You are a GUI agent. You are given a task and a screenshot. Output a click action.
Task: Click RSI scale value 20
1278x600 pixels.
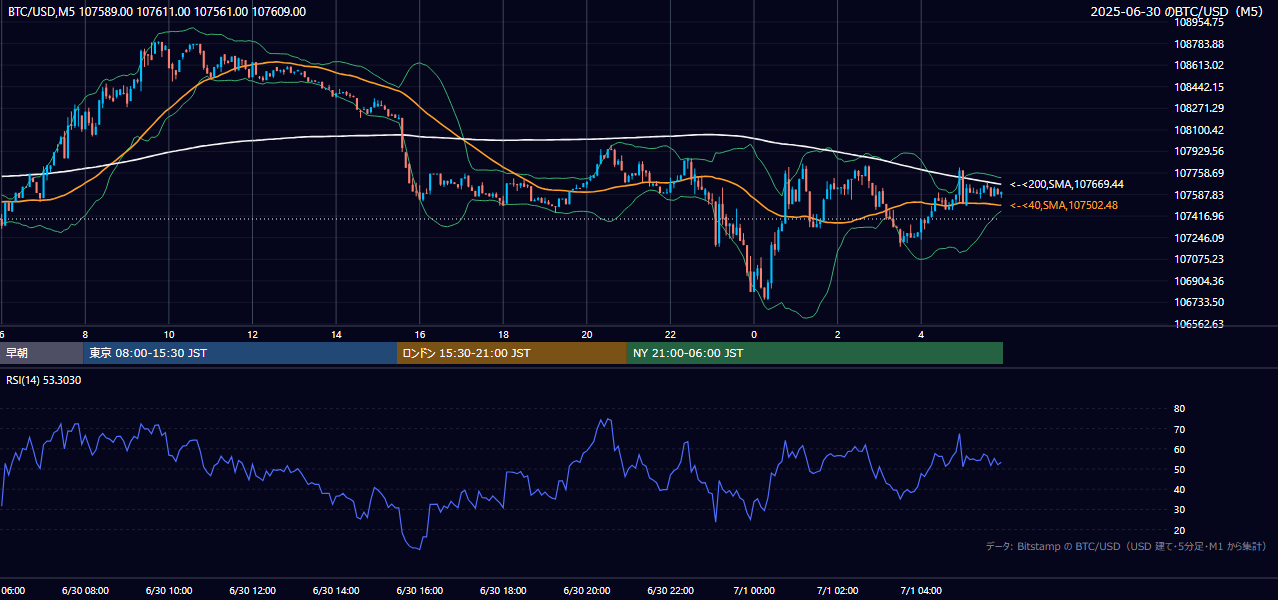click(x=1179, y=530)
